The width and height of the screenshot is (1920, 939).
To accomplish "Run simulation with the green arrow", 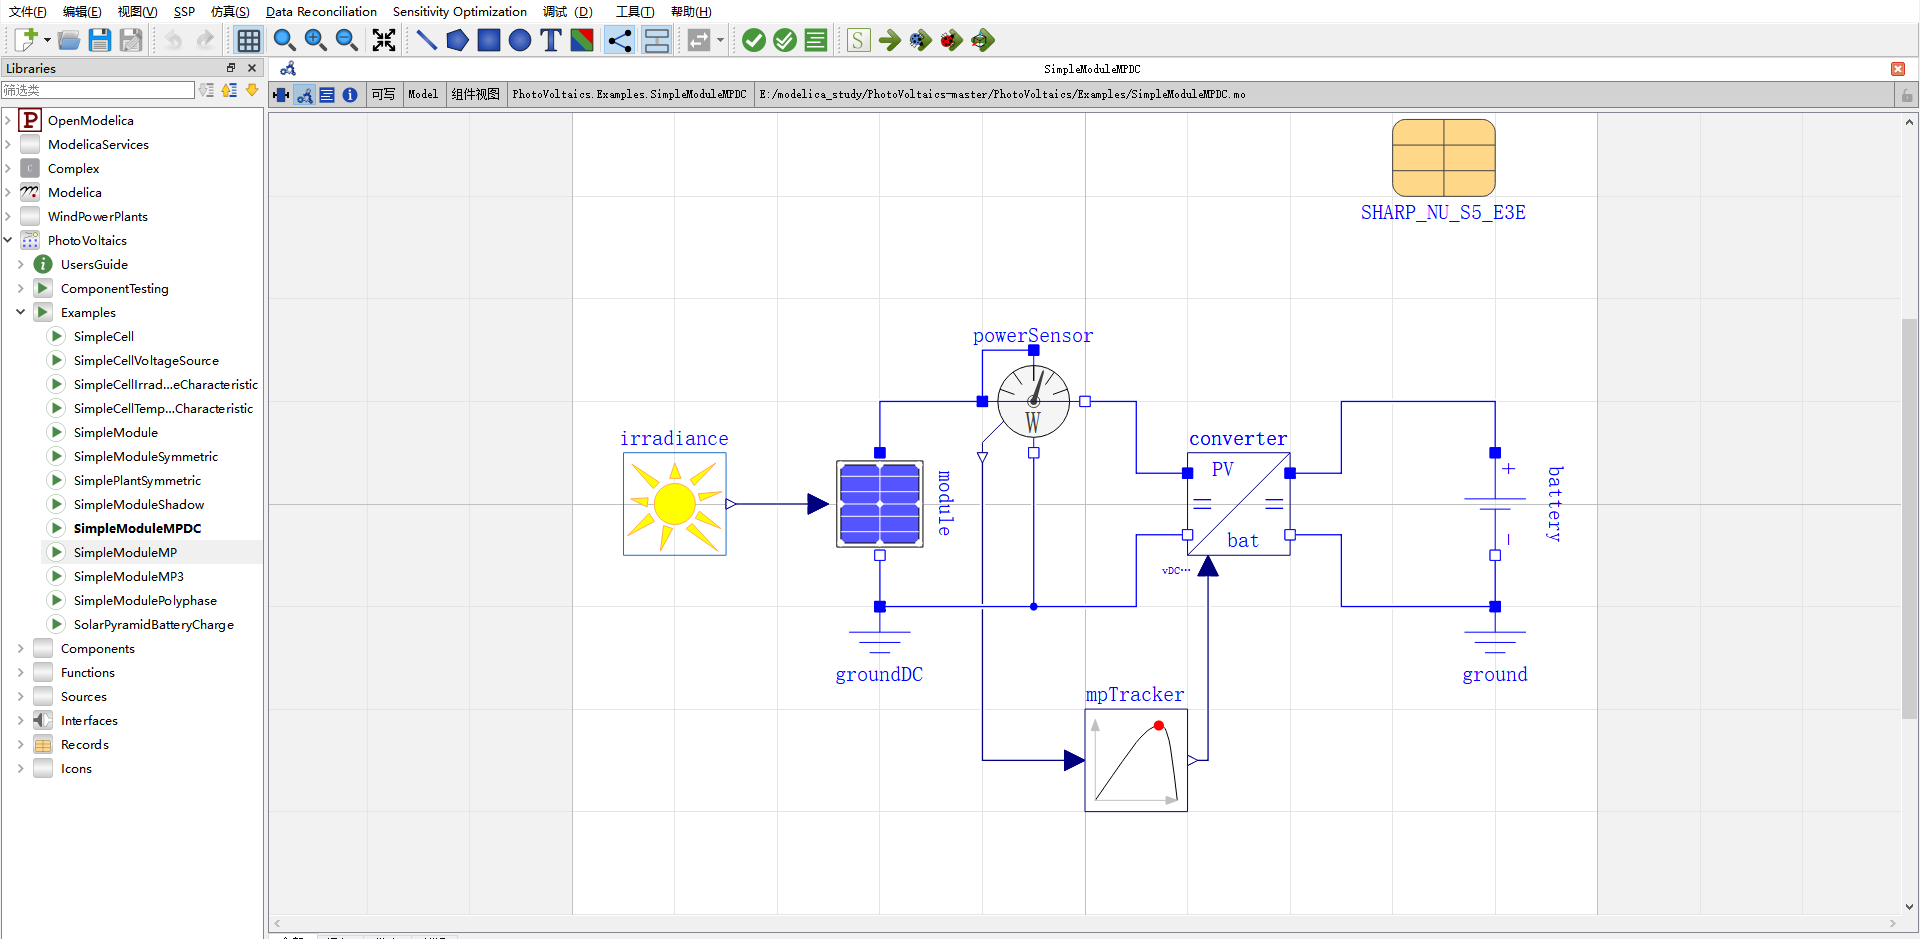I will 889,40.
